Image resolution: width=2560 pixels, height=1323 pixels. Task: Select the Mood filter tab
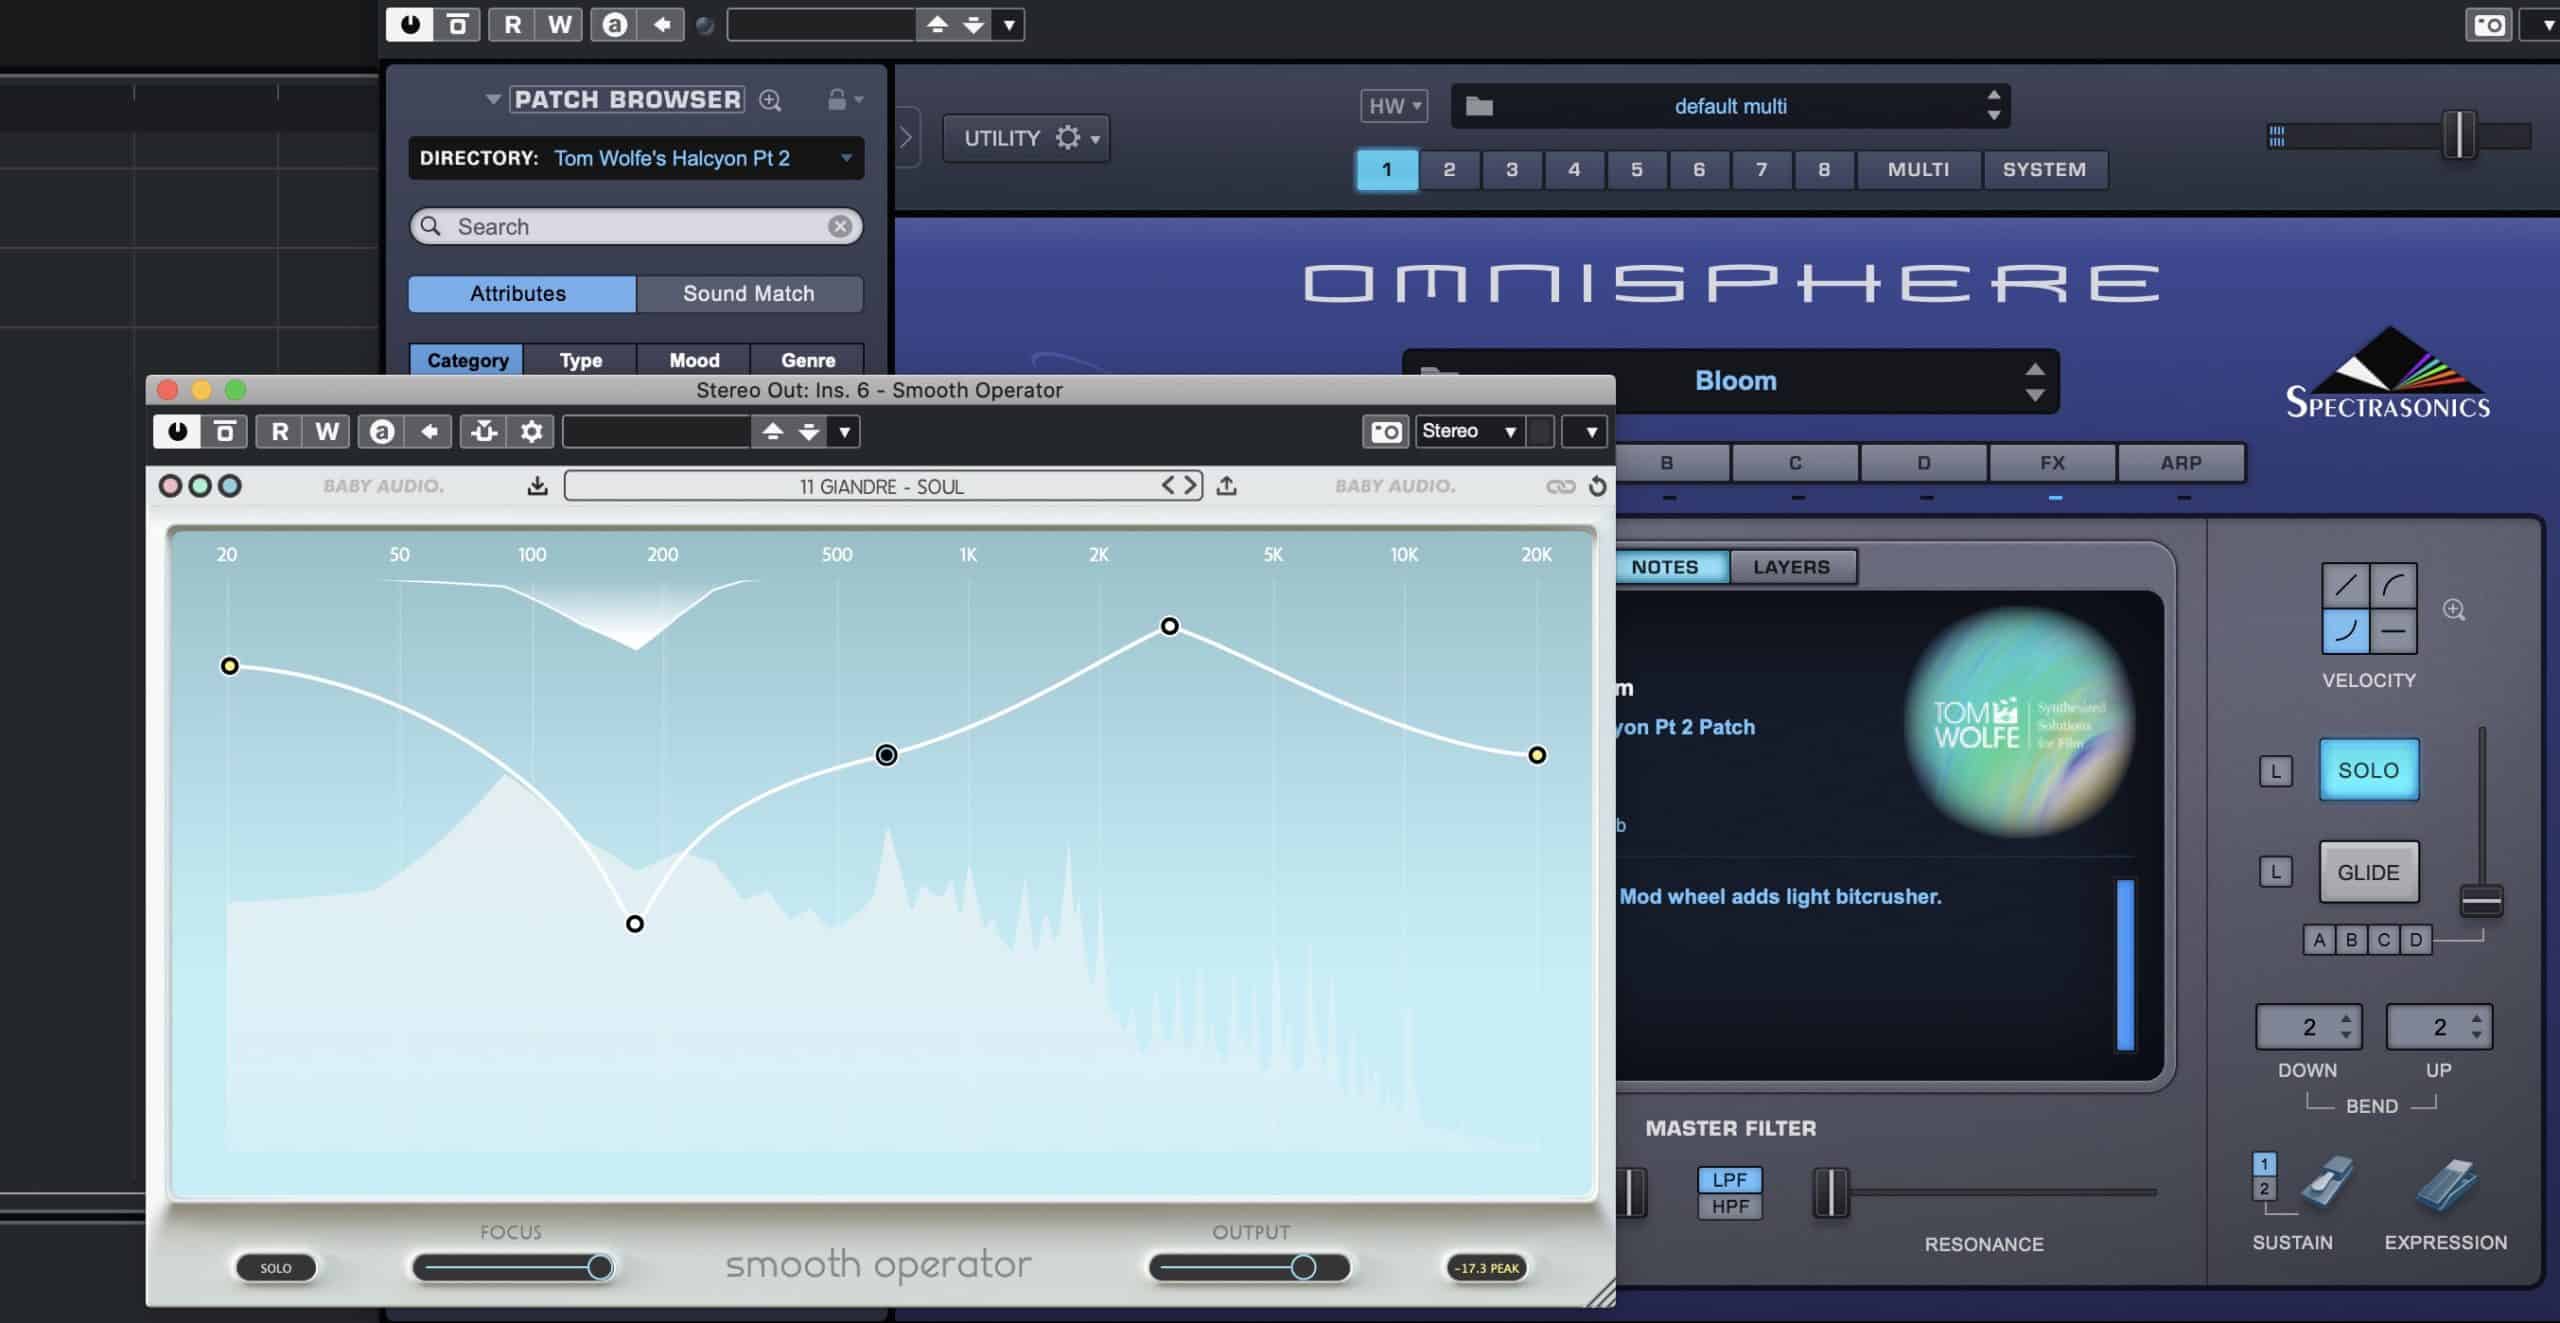click(694, 360)
